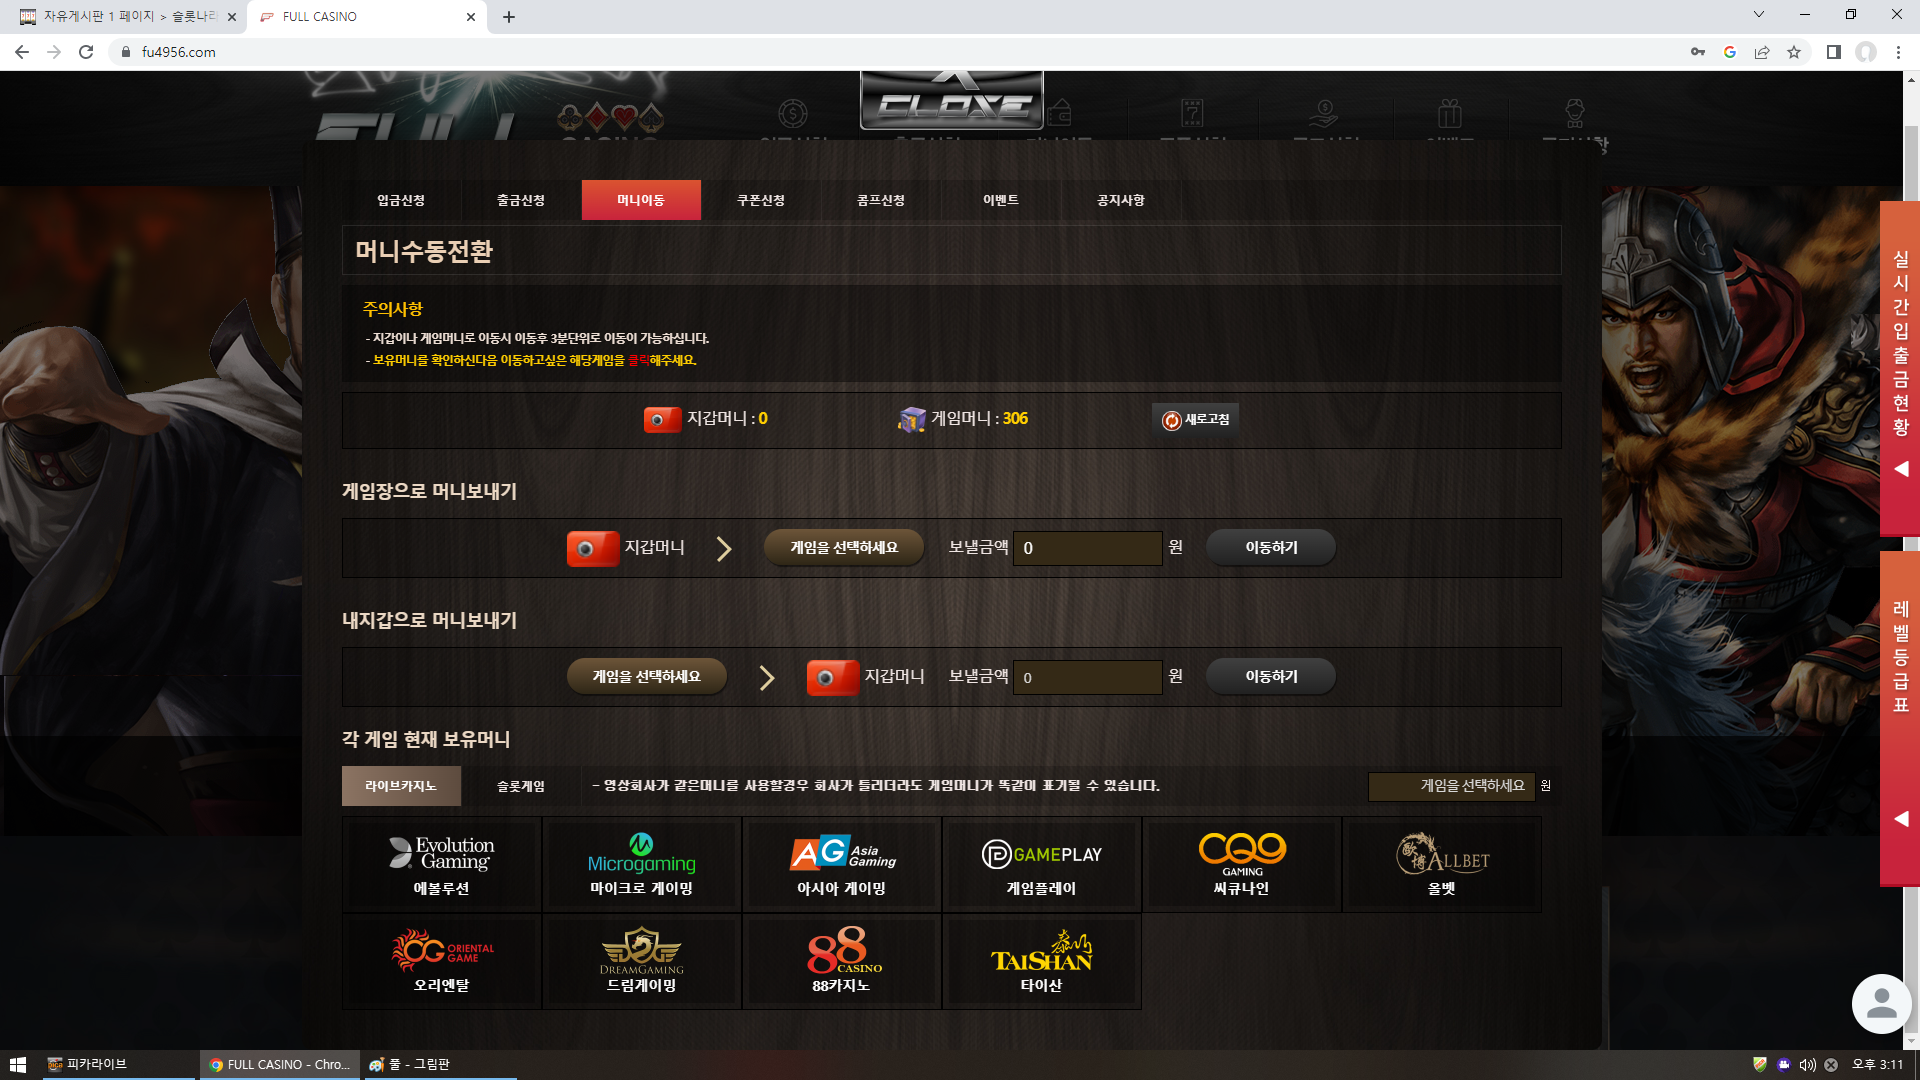Open the Taishan provider tile

pos(1042,962)
